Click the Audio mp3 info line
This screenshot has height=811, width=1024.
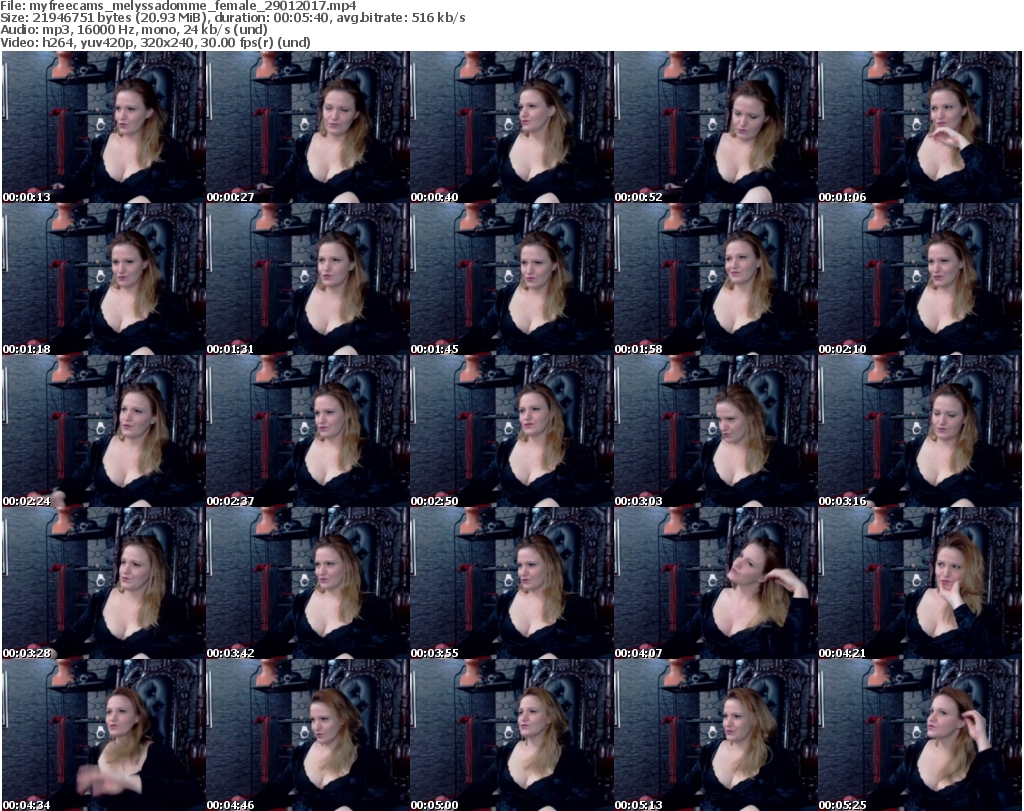(x=134, y=30)
